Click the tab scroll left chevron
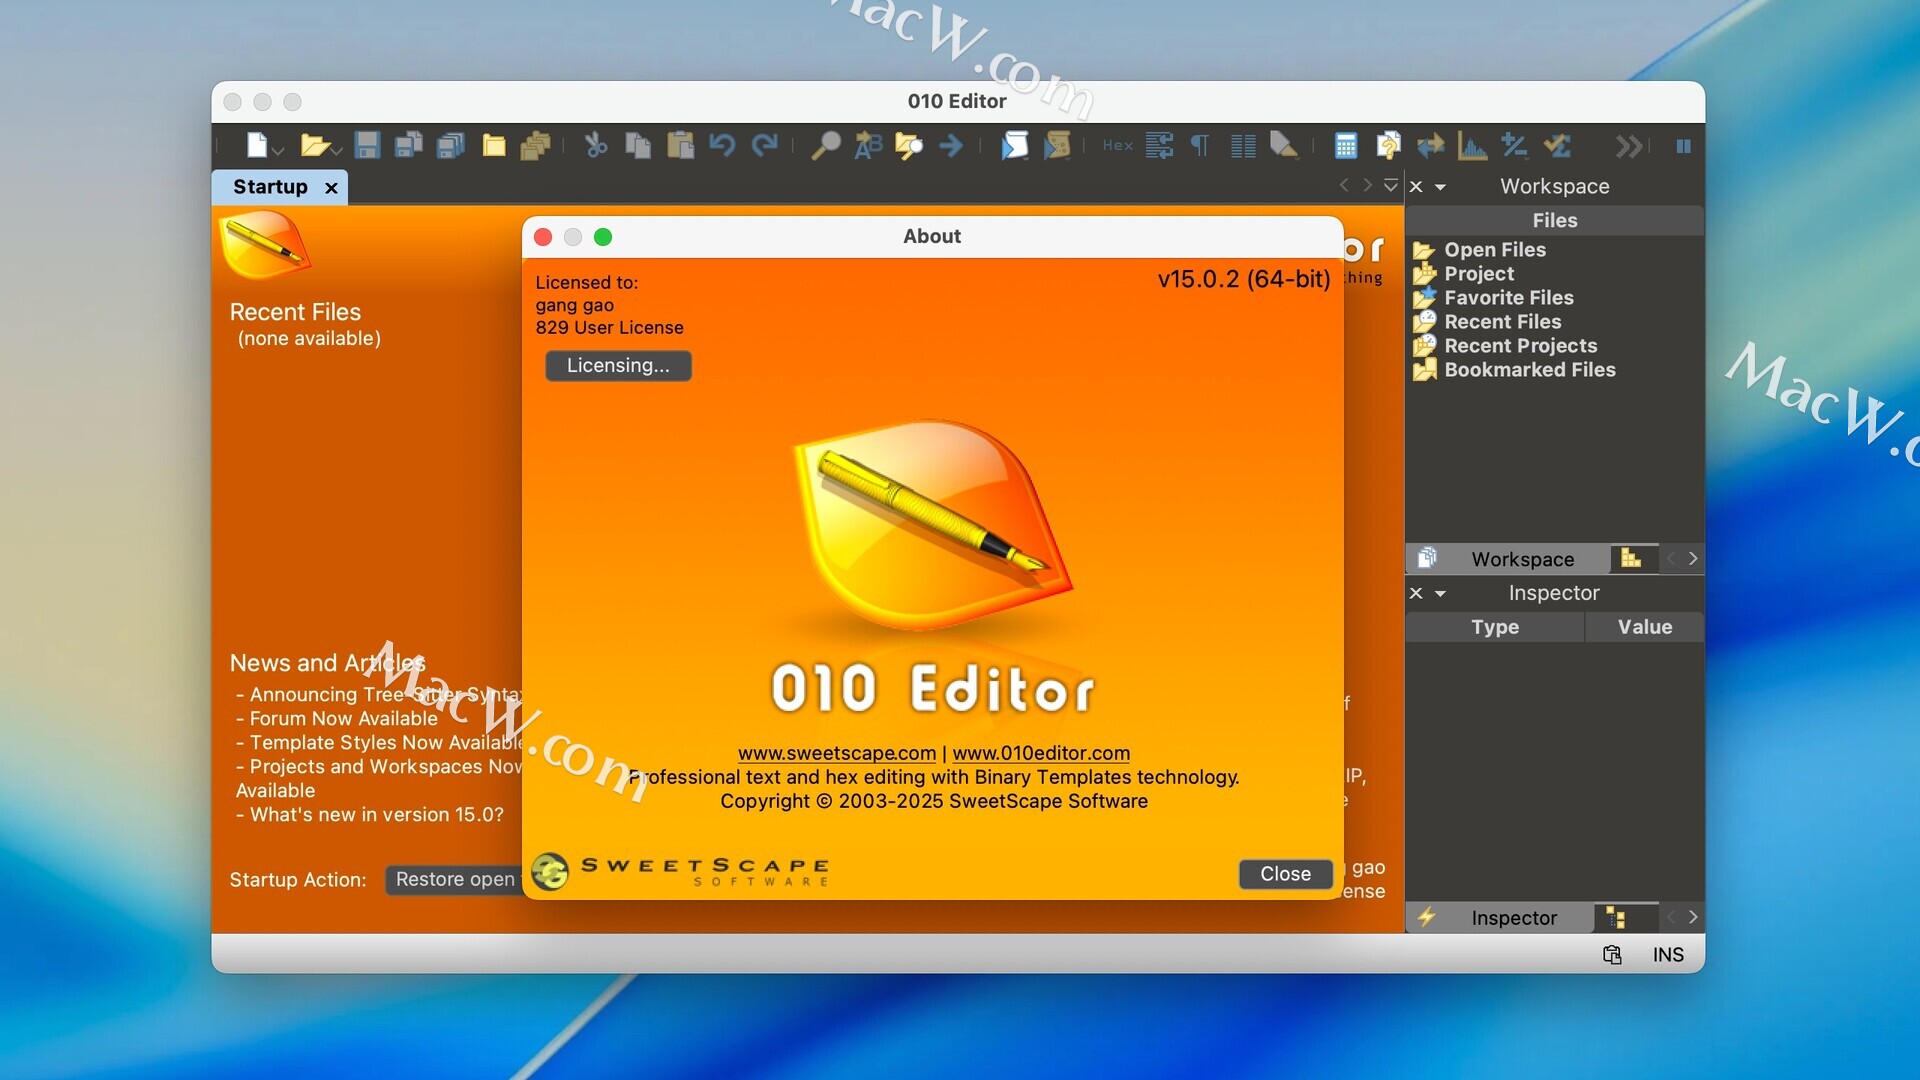 coord(1343,185)
